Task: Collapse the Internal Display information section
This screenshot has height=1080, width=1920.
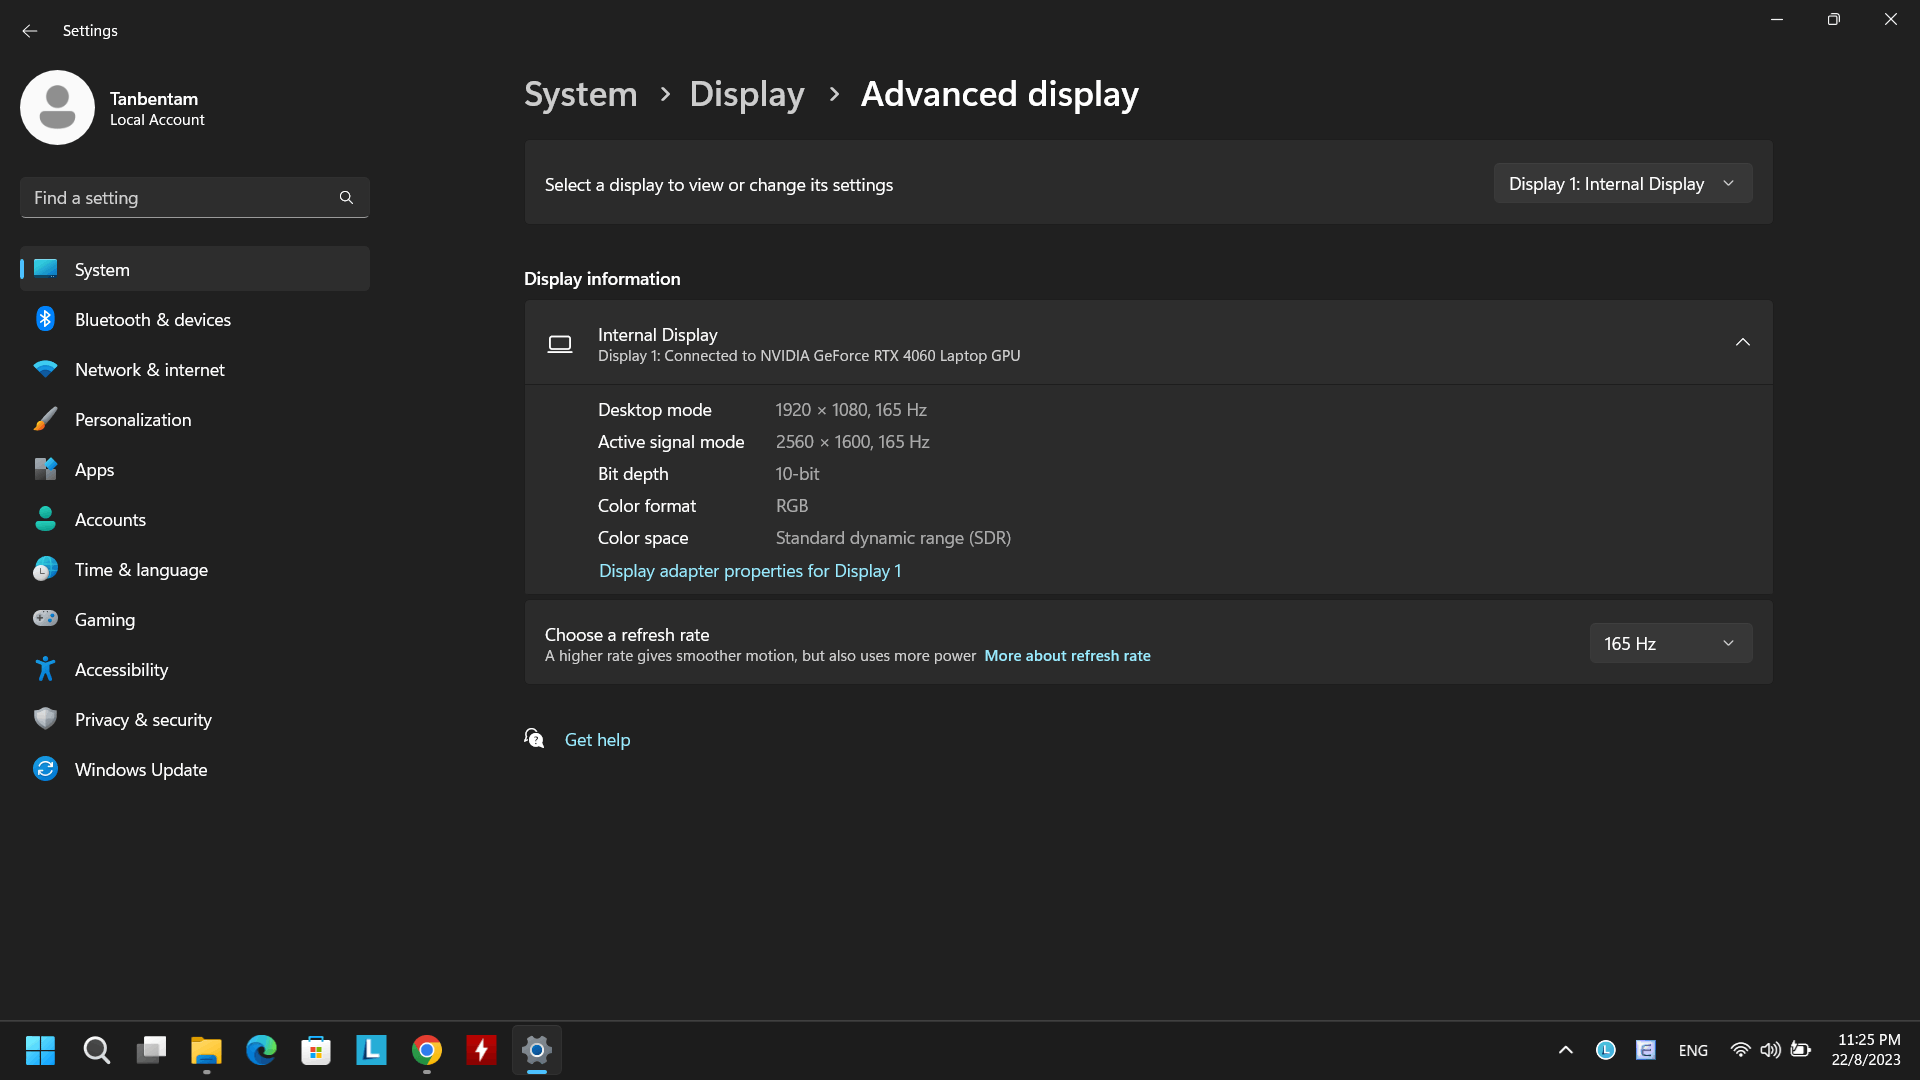Action: [x=1742, y=342]
